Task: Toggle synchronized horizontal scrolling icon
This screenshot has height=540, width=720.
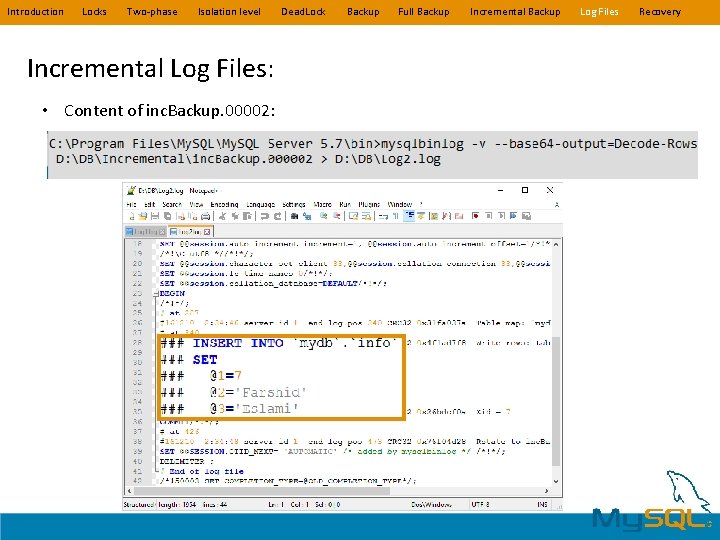Action: pos(366,216)
